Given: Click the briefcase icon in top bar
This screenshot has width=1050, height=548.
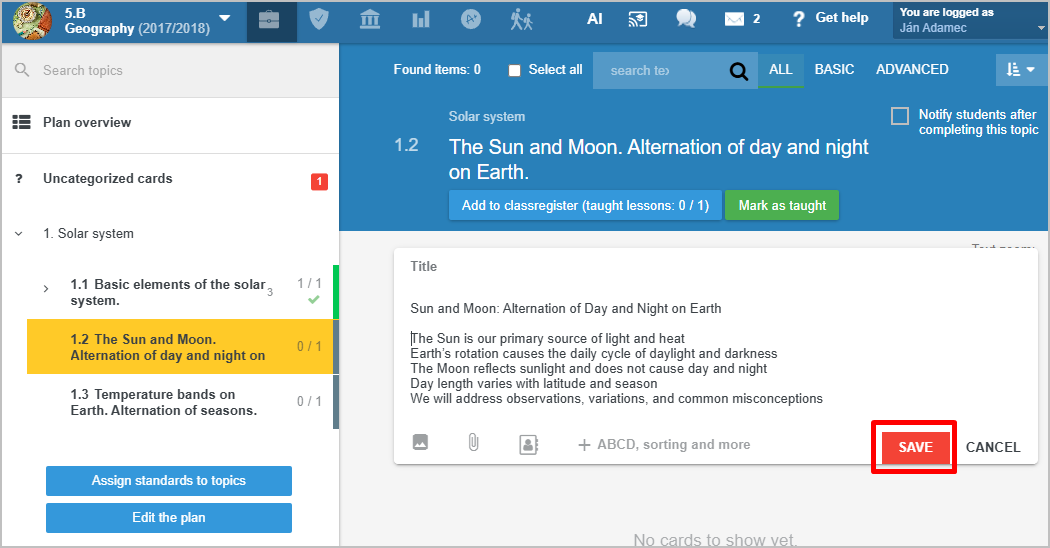Looking at the screenshot, I should point(269,20).
